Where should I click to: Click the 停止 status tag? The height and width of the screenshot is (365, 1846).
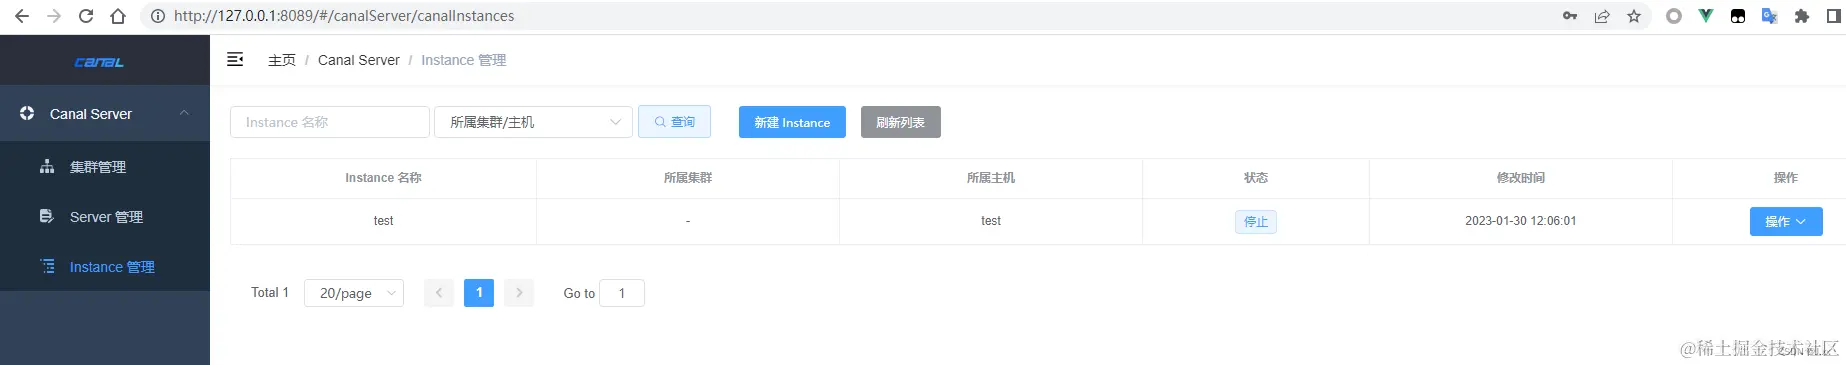[1256, 222]
